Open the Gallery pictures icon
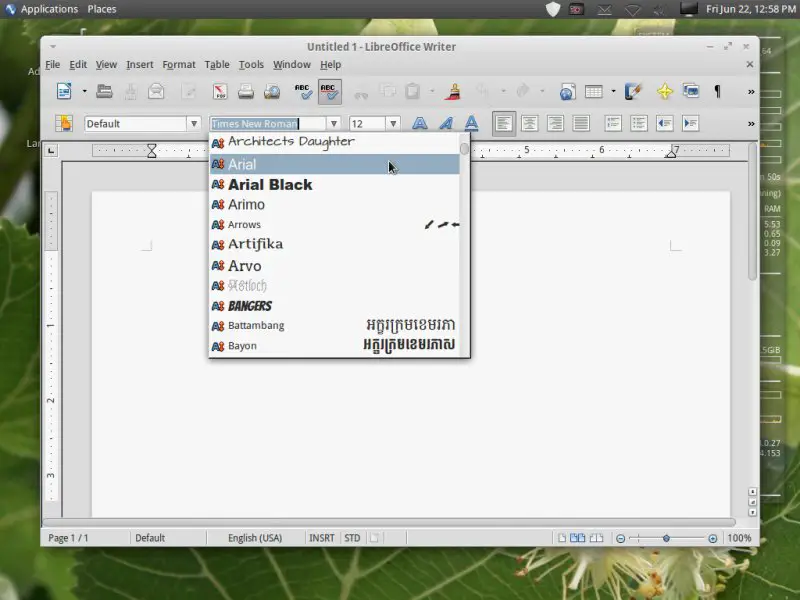Viewport: 800px width, 600px height. point(691,91)
